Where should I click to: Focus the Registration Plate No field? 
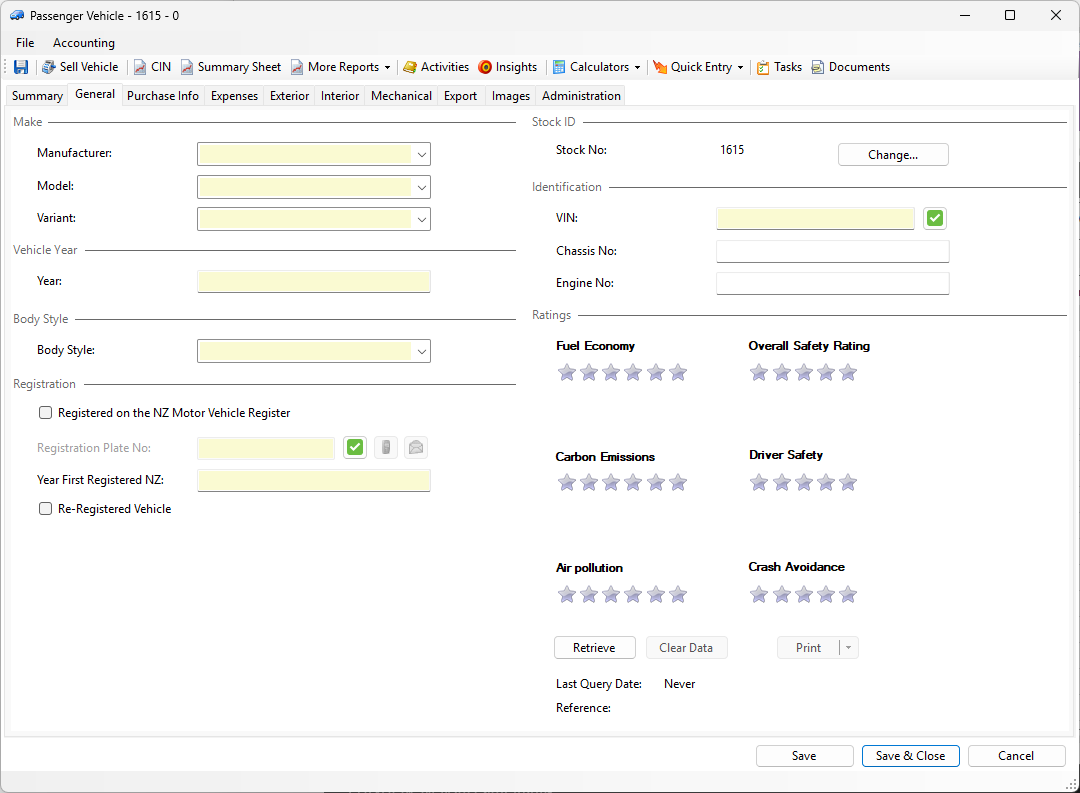pyautogui.click(x=265, y=448)
